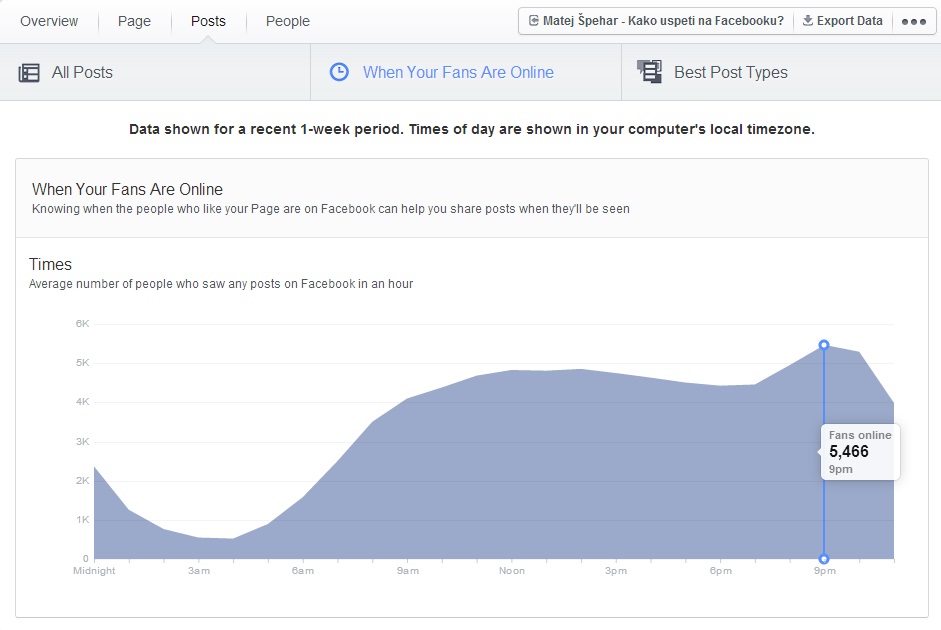Click Export Data button
Viewport: 941px width, 630px height.
pyautogui.click(x=843, y=21)
